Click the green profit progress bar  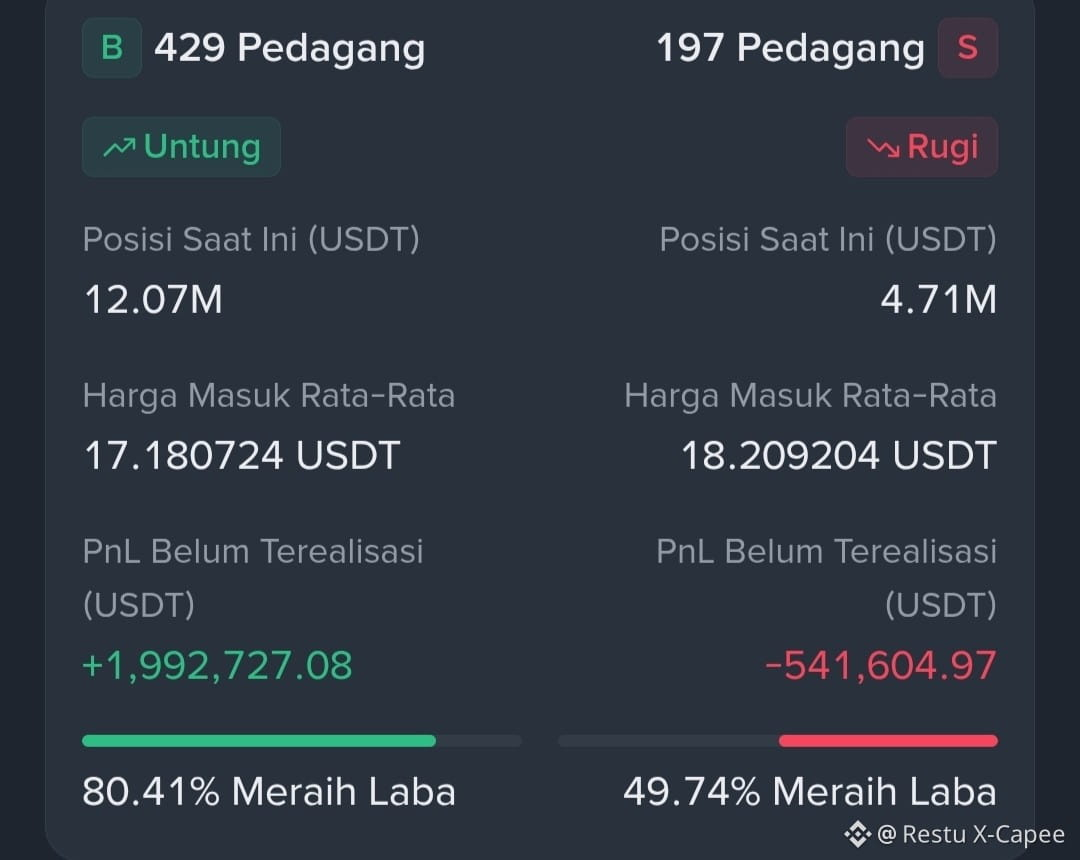(x=259, y=741)
